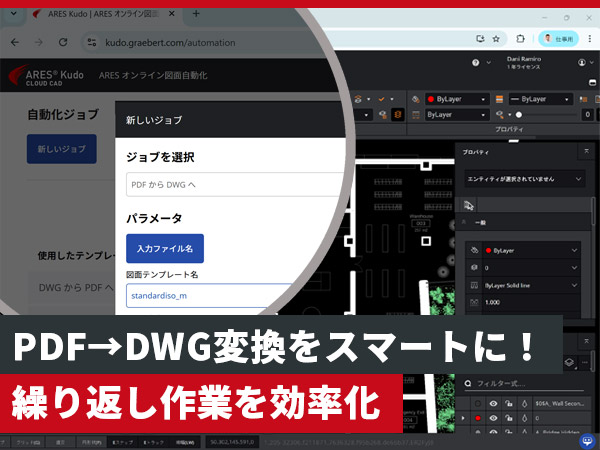600x450 pixels.
Task: Click the blue 新しいジョブ button
Action: coord(62,149)
